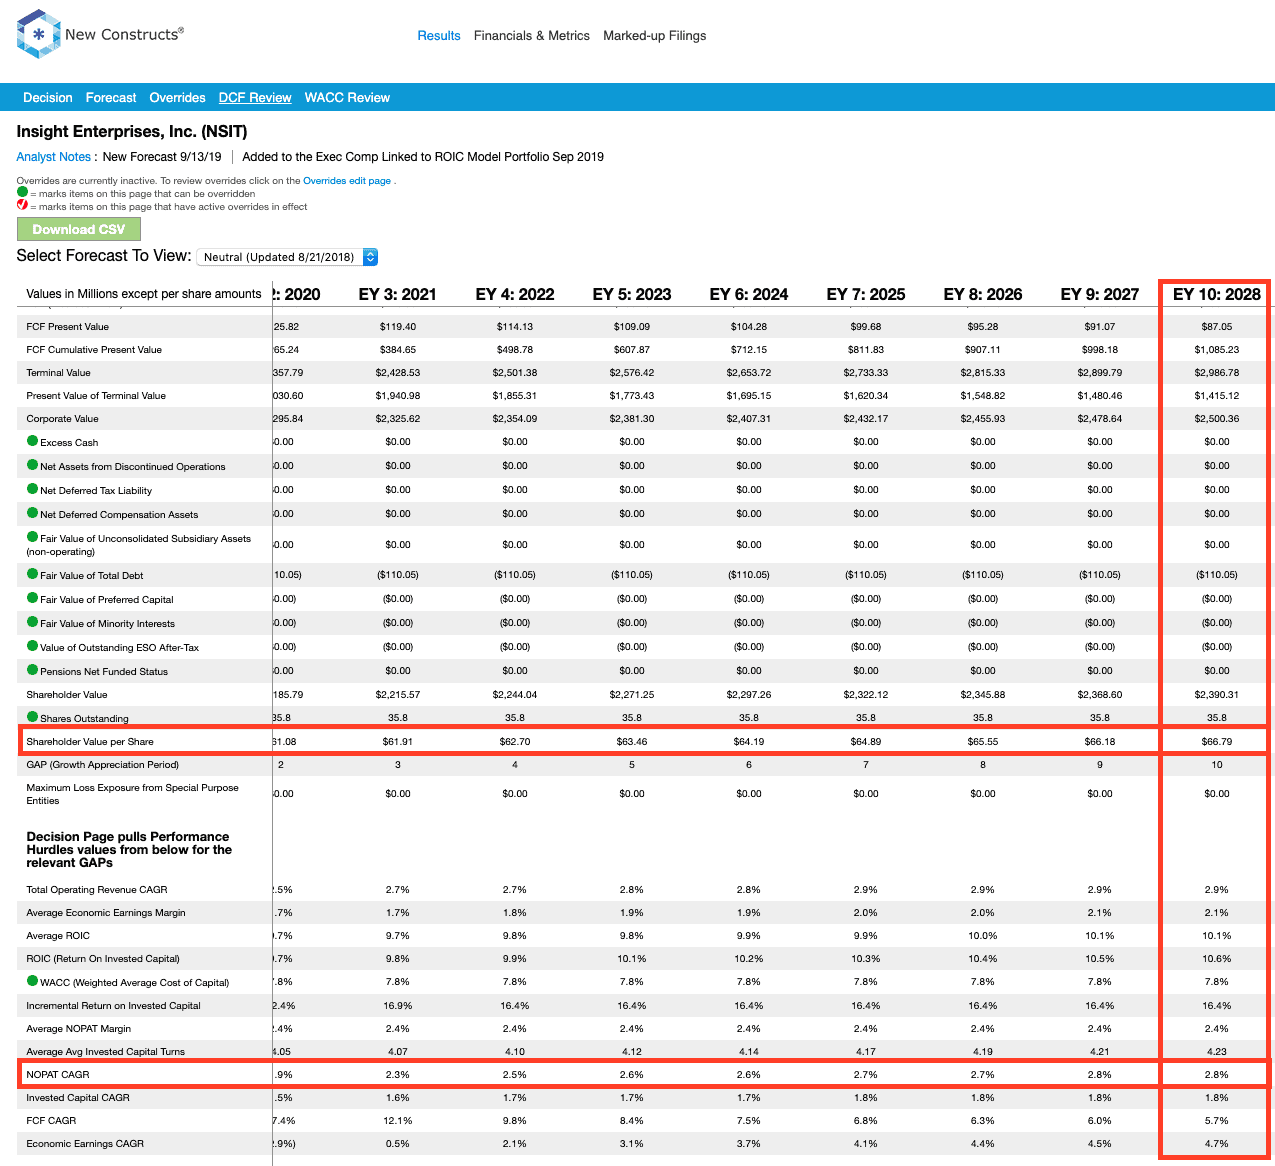Select the green dot beside Fair Value of Total Debt
Viewport: 1275px width, 1166px height.
(x=33, y=574)
